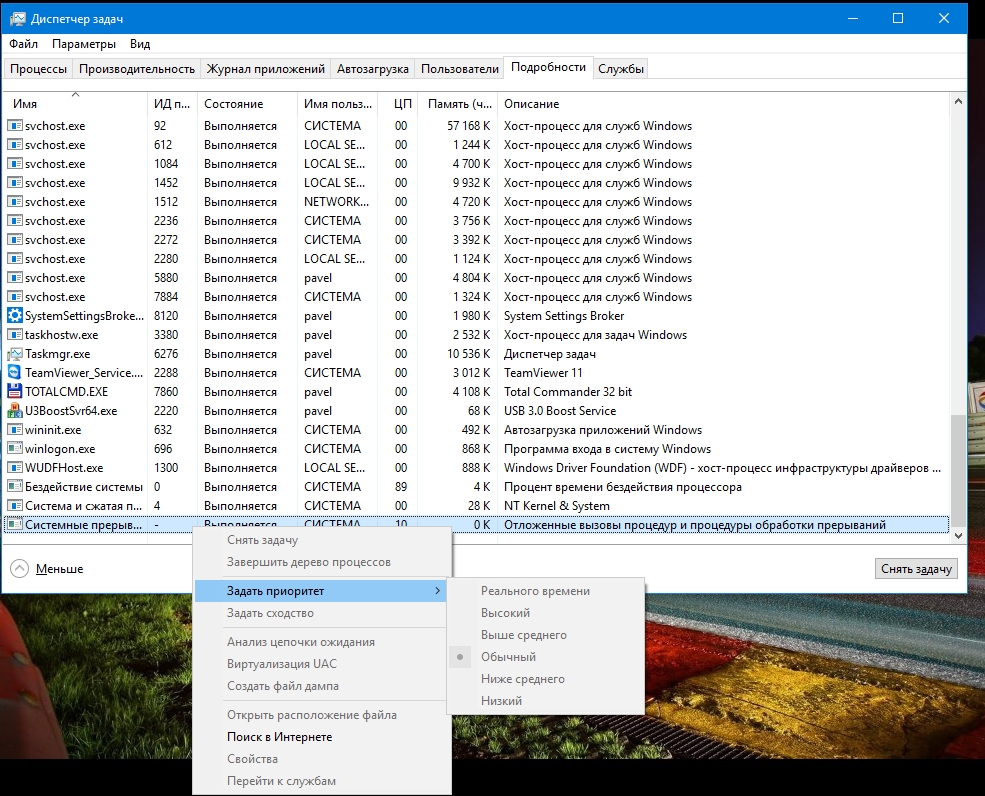Select the Обычный priority radio option
The width and height of the screenshot is (985, 796).
tap(508, 657)
